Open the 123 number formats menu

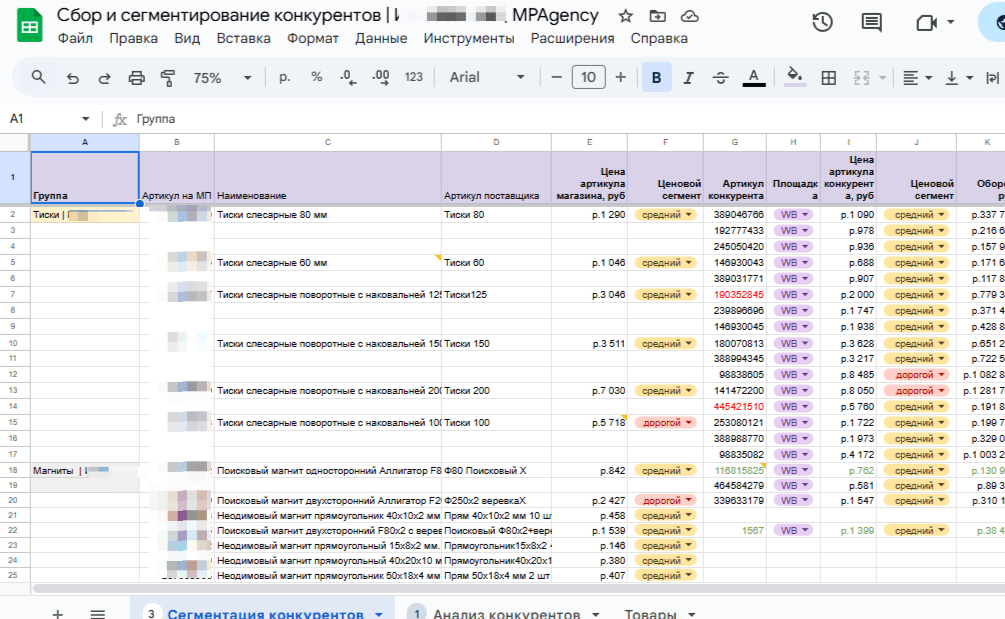(x=413, y=78)
